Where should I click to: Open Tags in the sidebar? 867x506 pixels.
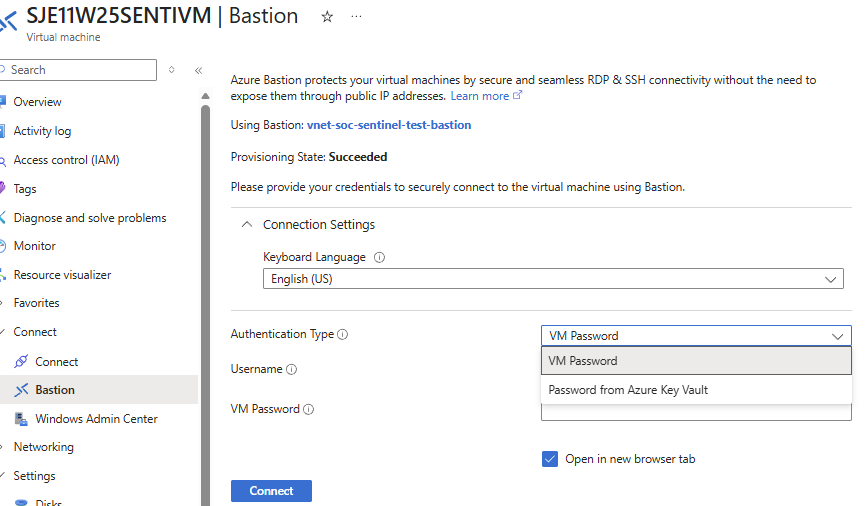point(25,189)
